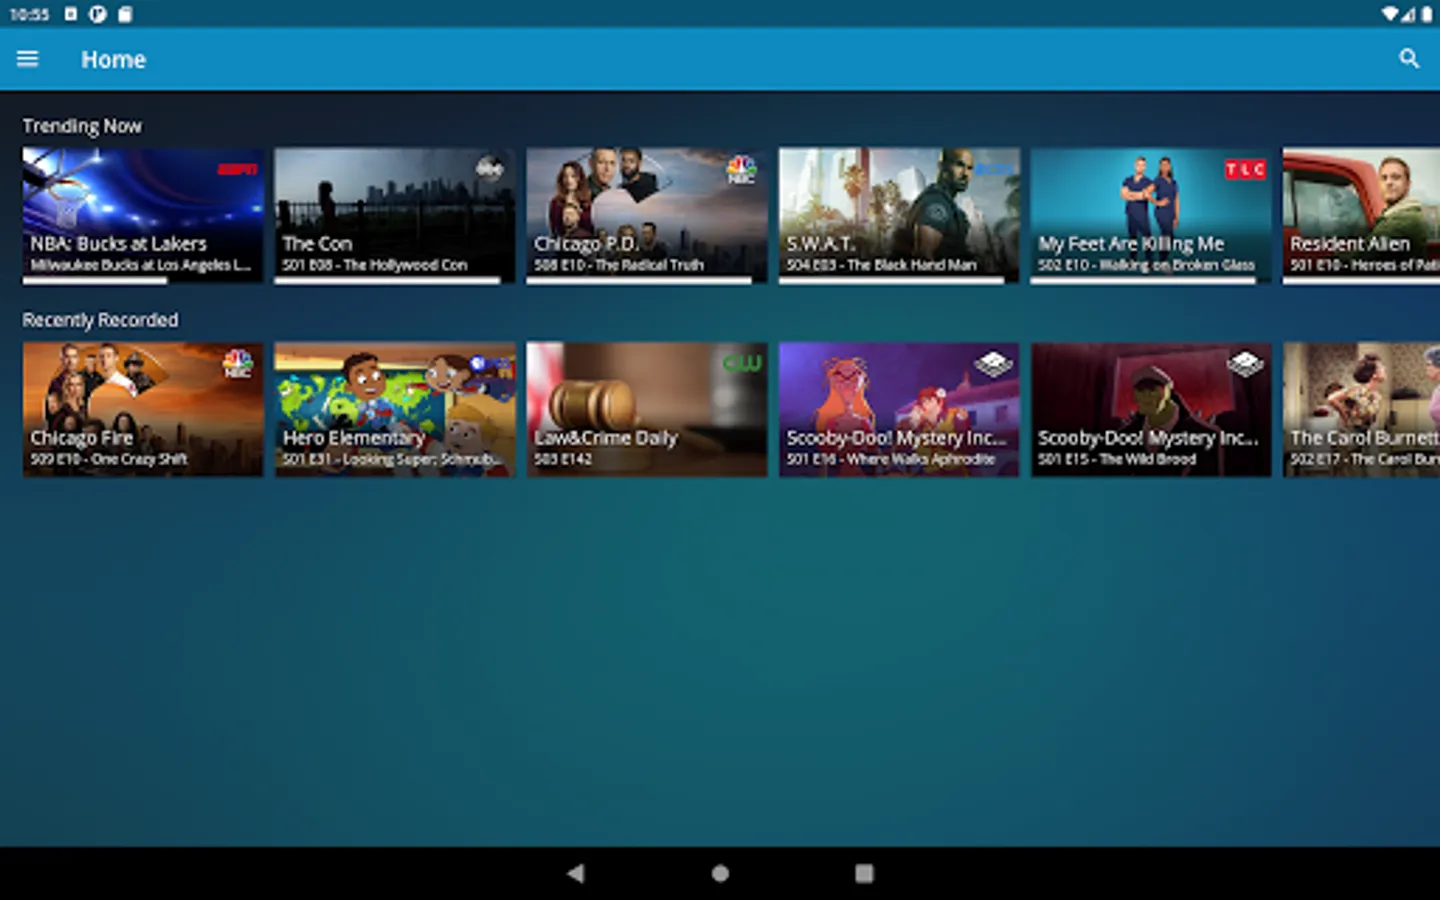1440x900 pixels.
Task: Click 'S04 E03 - The Black Hand Man' subtitle
Action: pyautogui.click(x=880, y=265)
